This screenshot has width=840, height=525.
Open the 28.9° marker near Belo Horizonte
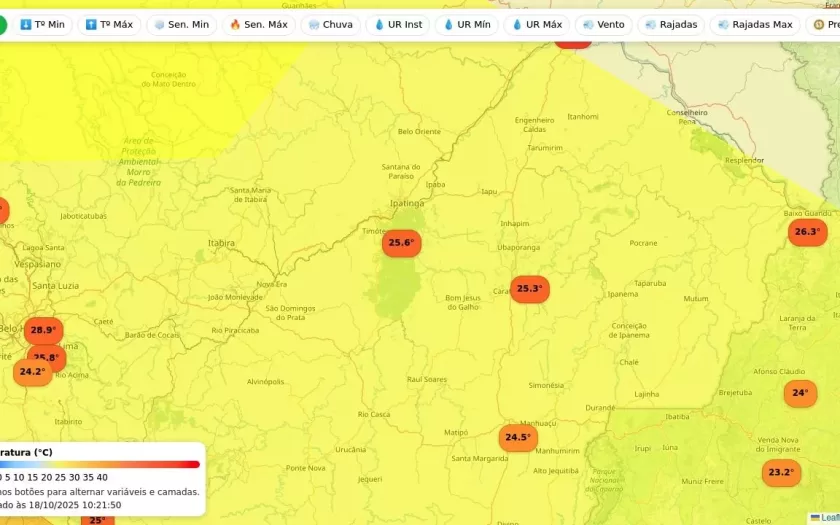(x=43, y=330)
